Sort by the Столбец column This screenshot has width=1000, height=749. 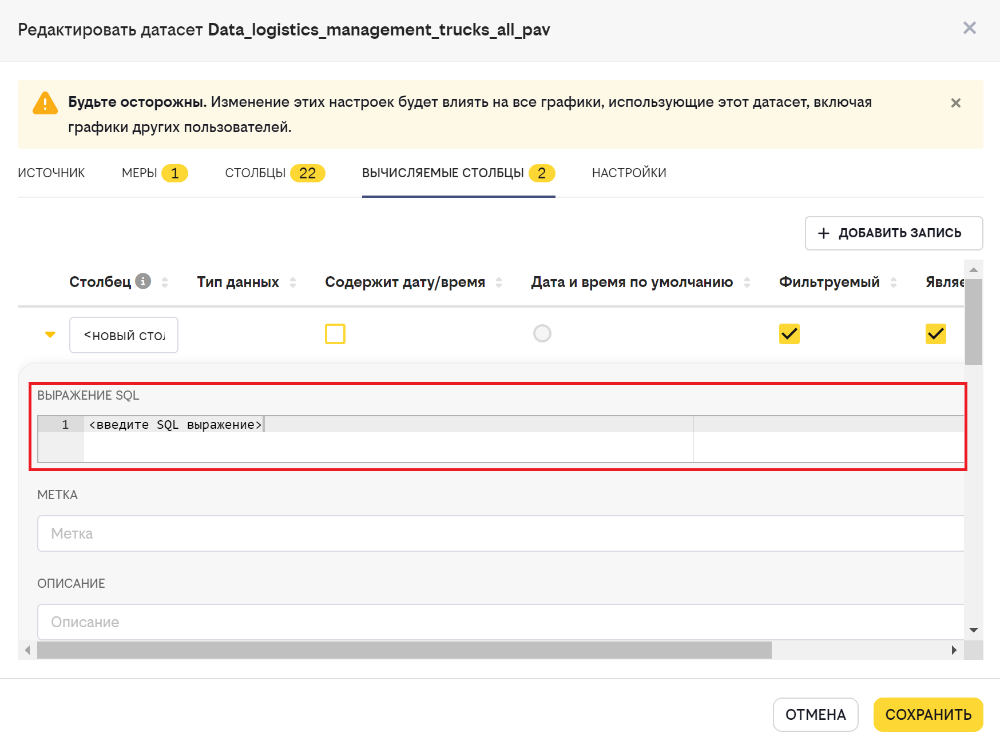[x=165, y=282]
